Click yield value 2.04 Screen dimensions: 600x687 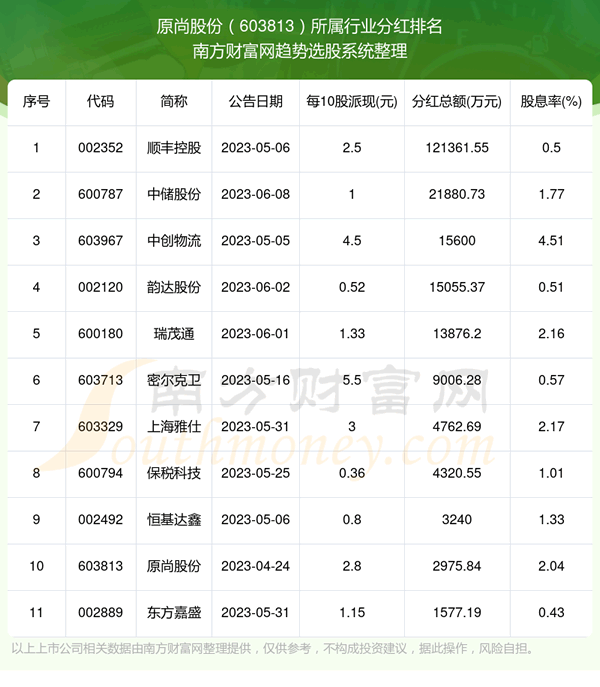[x=551, y=566]
